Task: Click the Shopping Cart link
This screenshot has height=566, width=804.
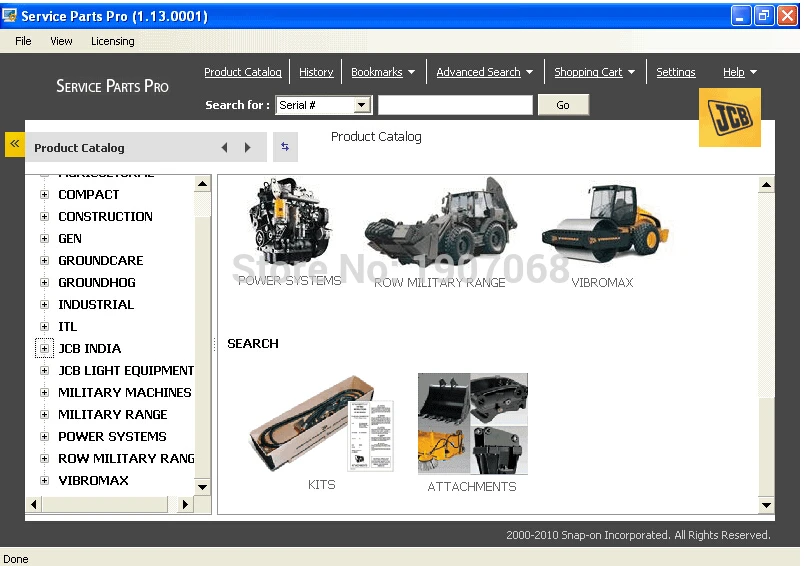Action: click(x=588, y=72)
